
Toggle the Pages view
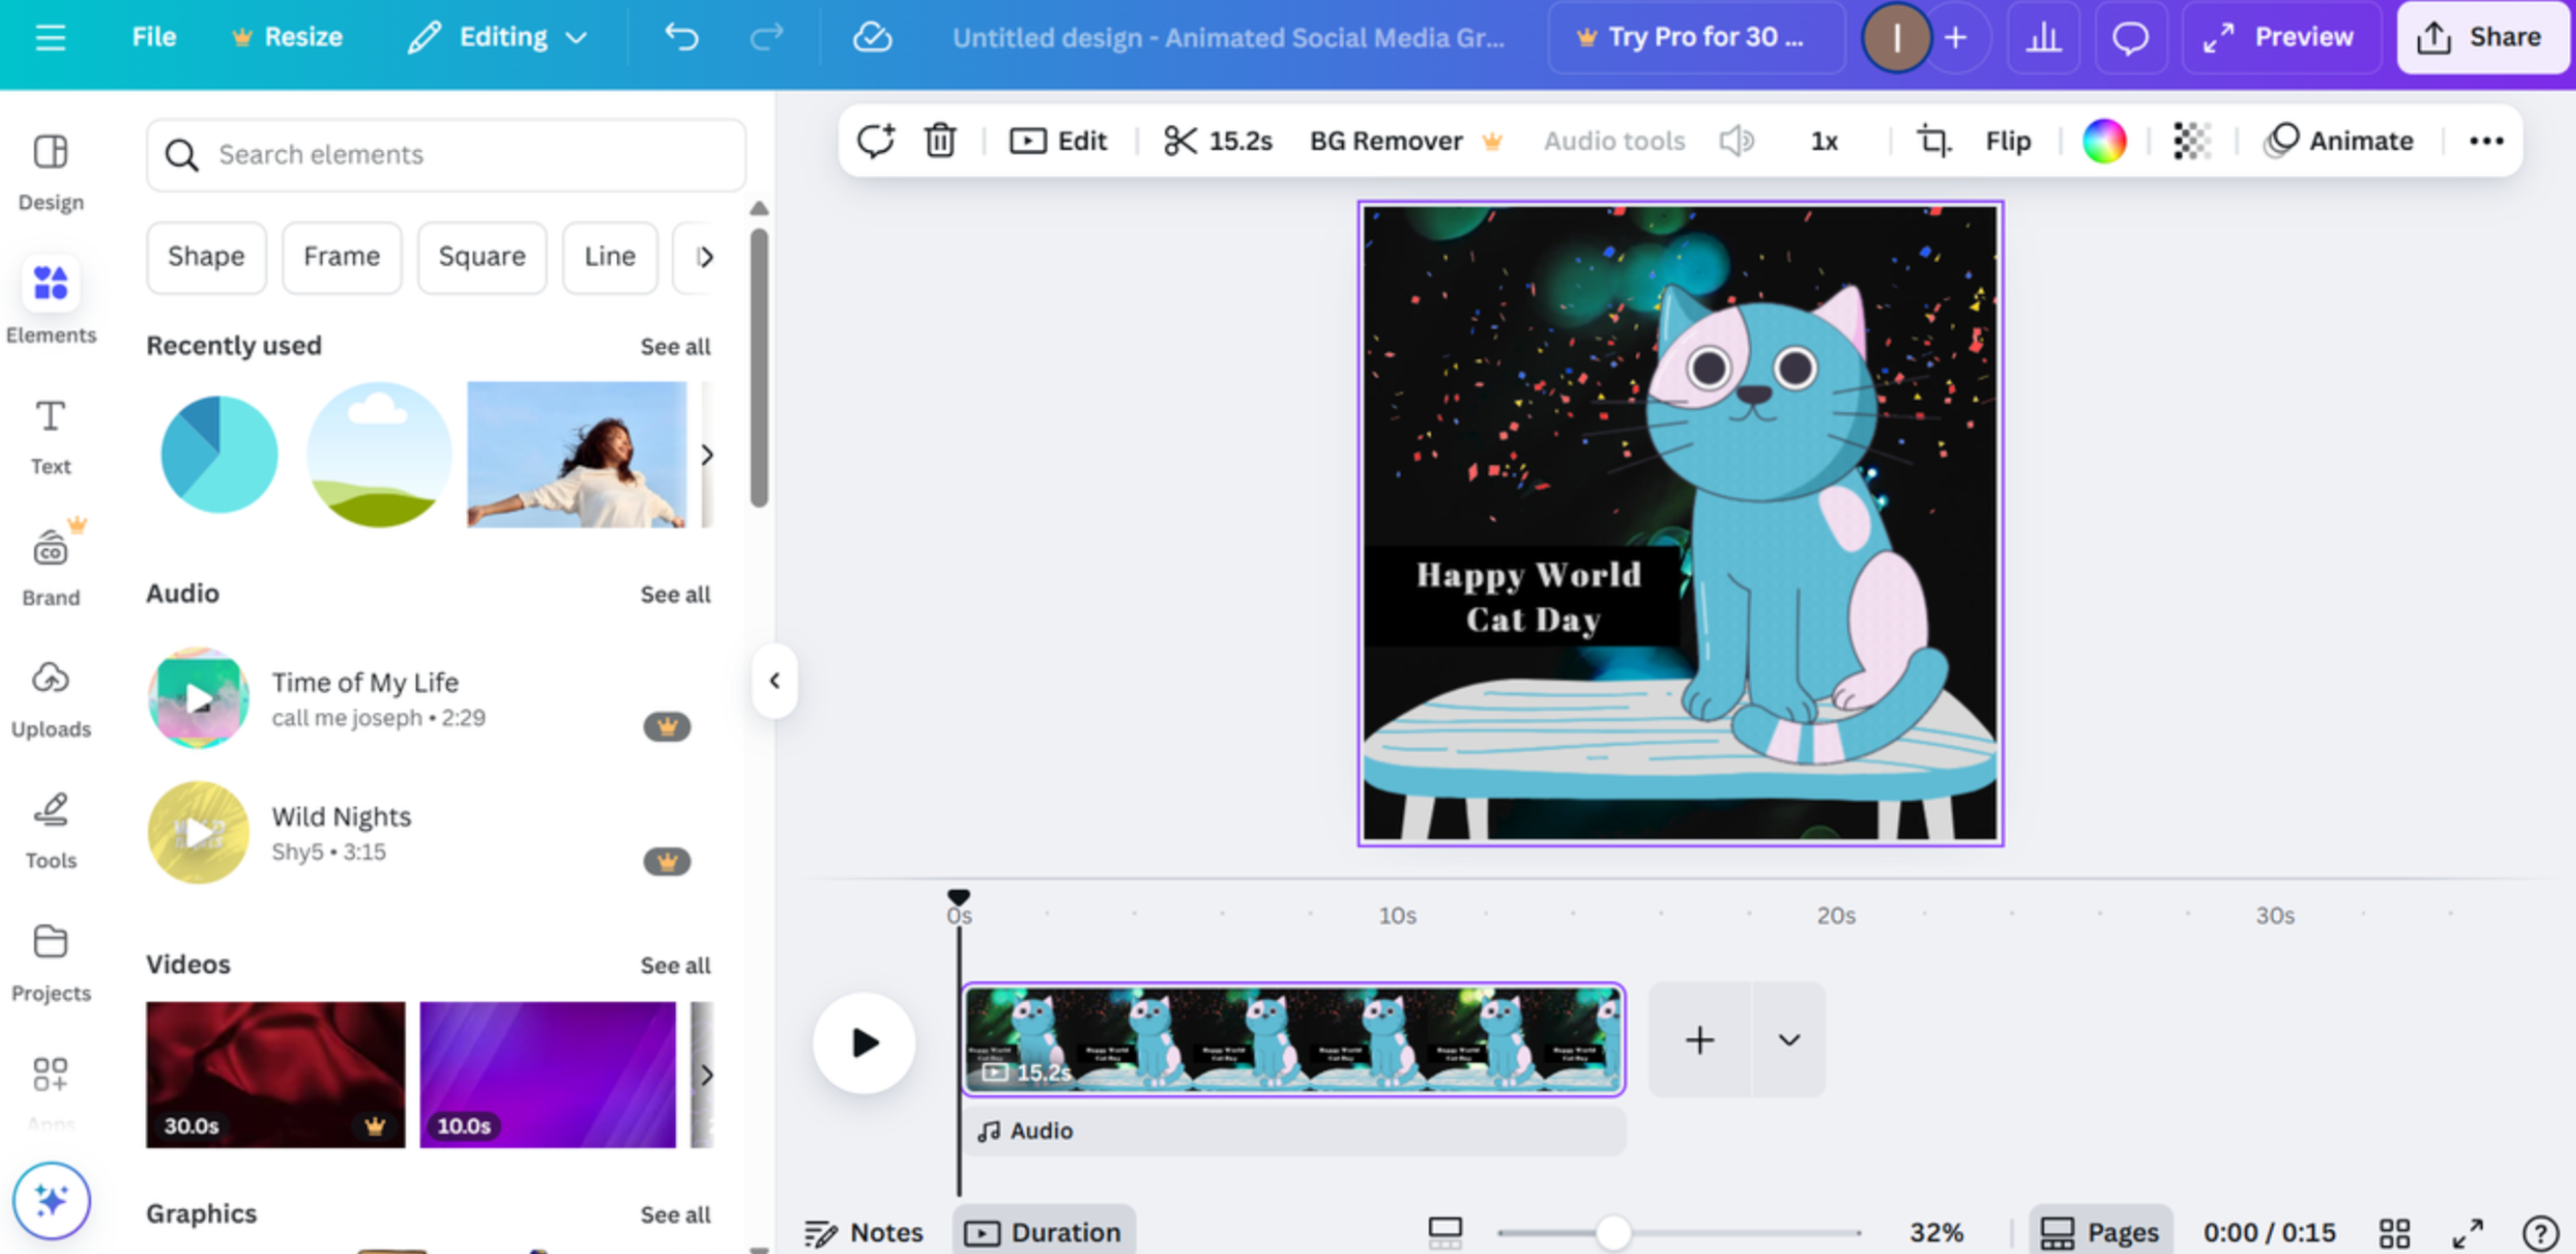click(2100, 1232)
